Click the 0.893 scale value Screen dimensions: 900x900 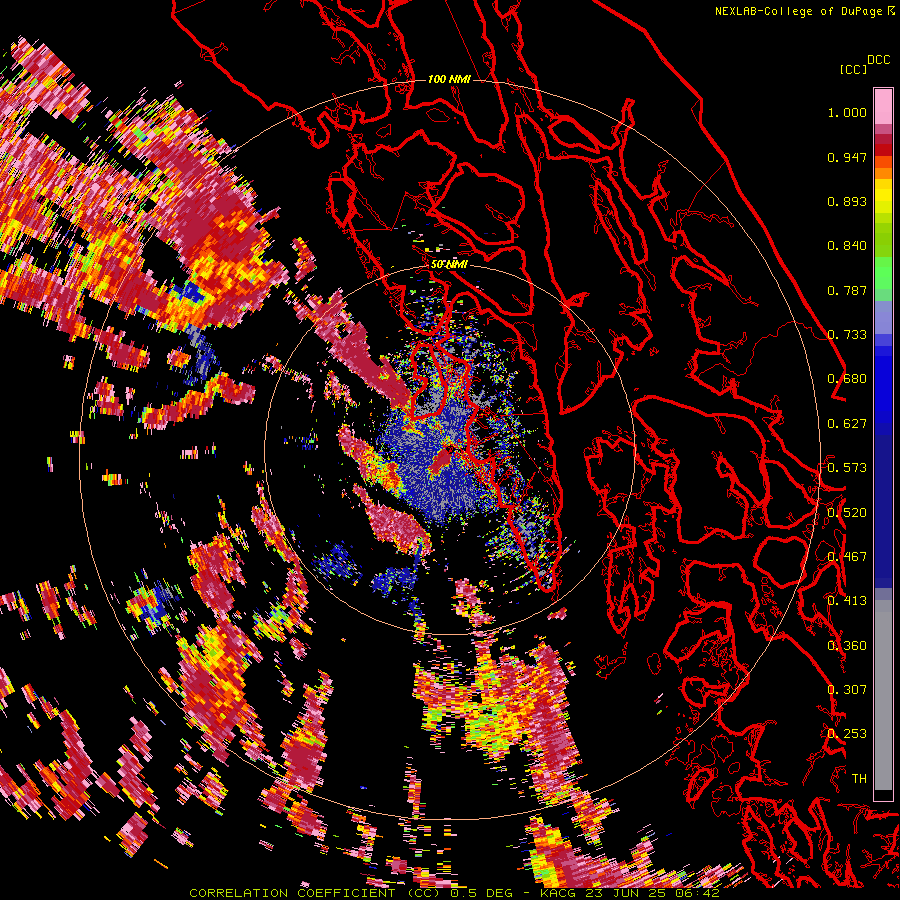(x=847, y=201)
